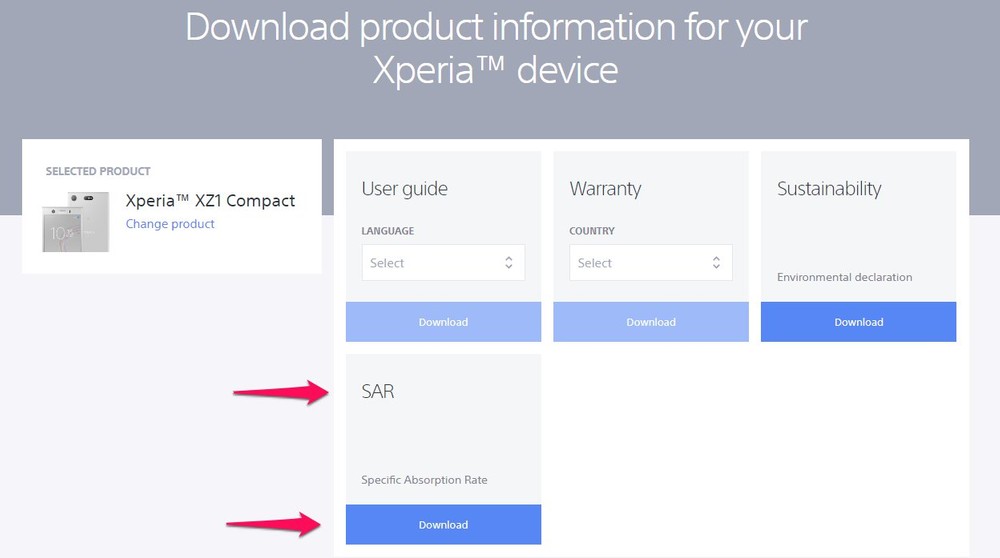Screen dimensions: 1000x558
Task: Click the up-down chevron icon in Language select
Action: [x=508, y=263]
